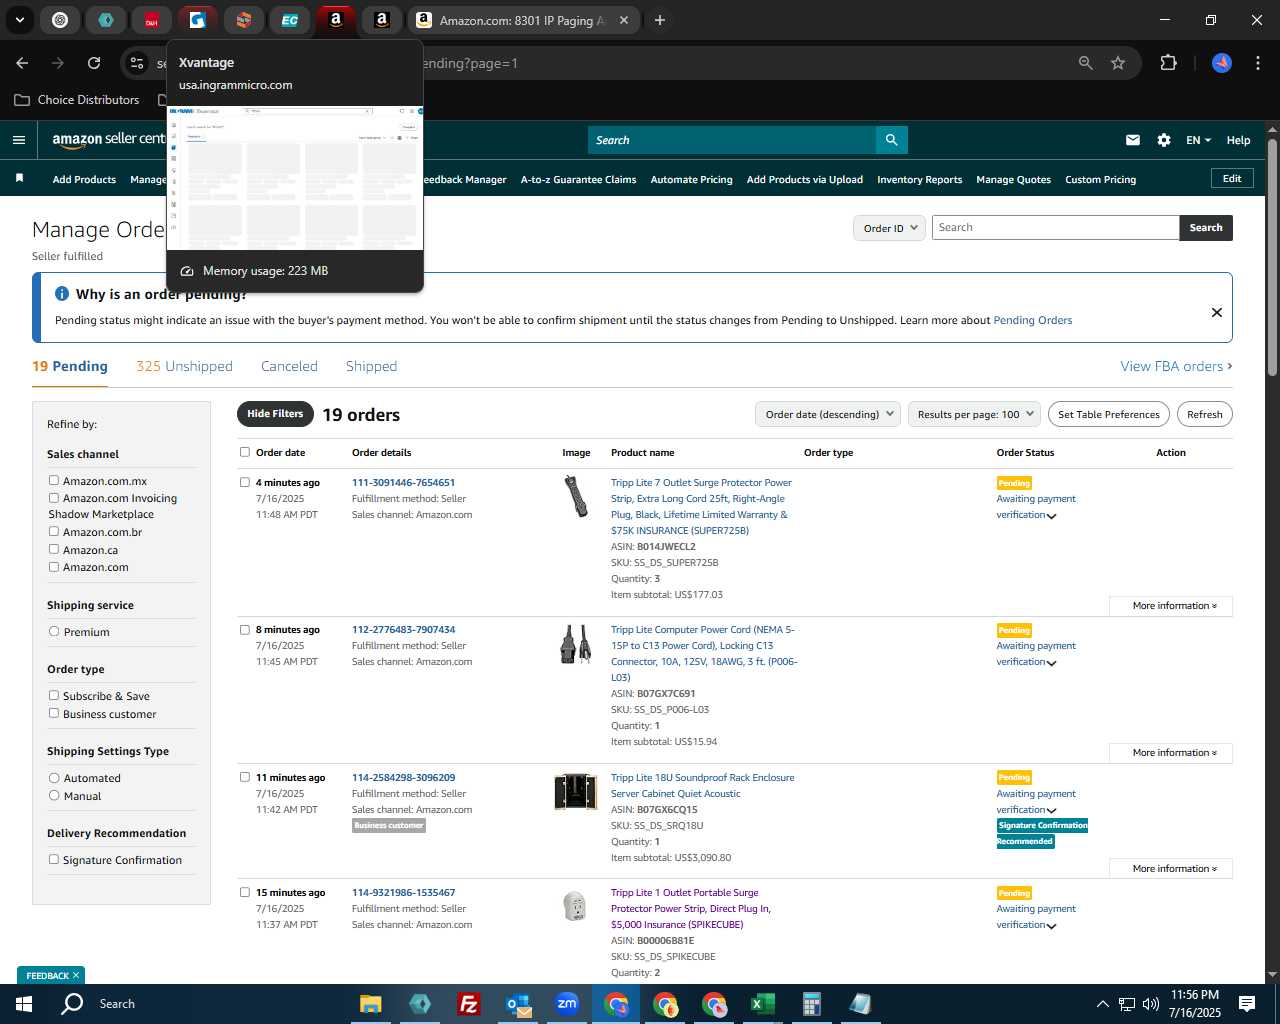The width and height of the screenshot is (1280, 1024).
Task: Open a new browser tab
Action: [660, 20]
